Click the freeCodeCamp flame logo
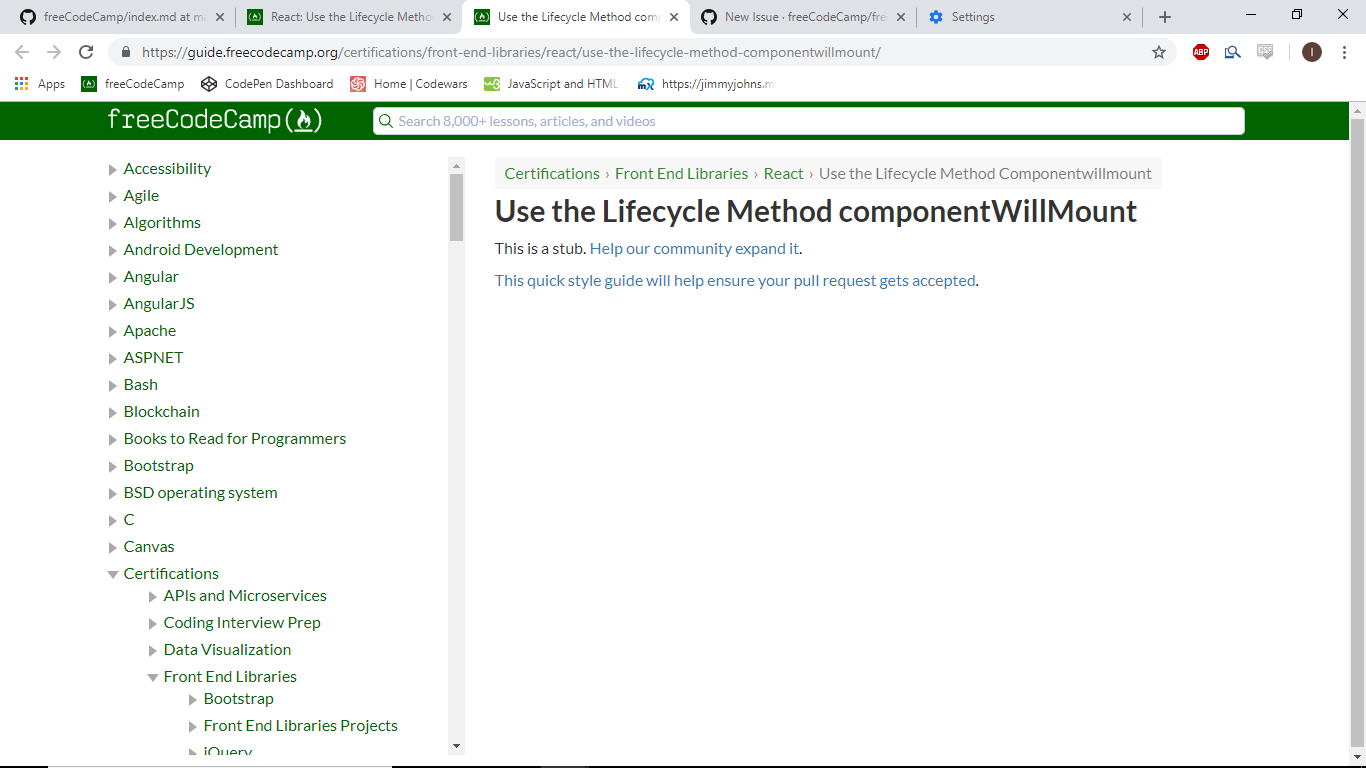Image resolution: width=1366 pixels, height=768 pixels. 307,120
